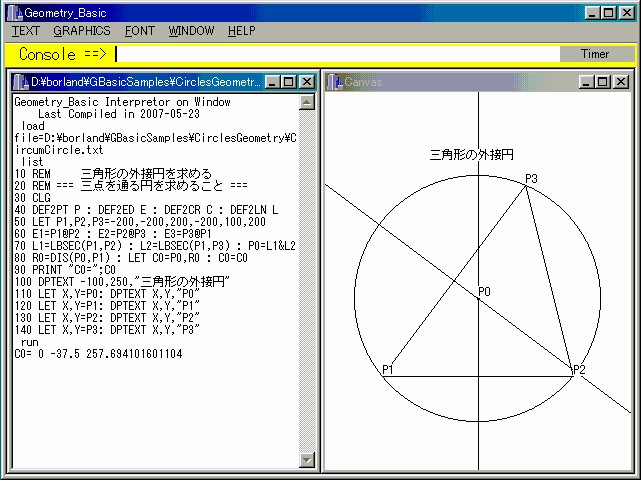Click the 'run' command line
Viewport: 641px width, 480px height.
tap(29, 342)
